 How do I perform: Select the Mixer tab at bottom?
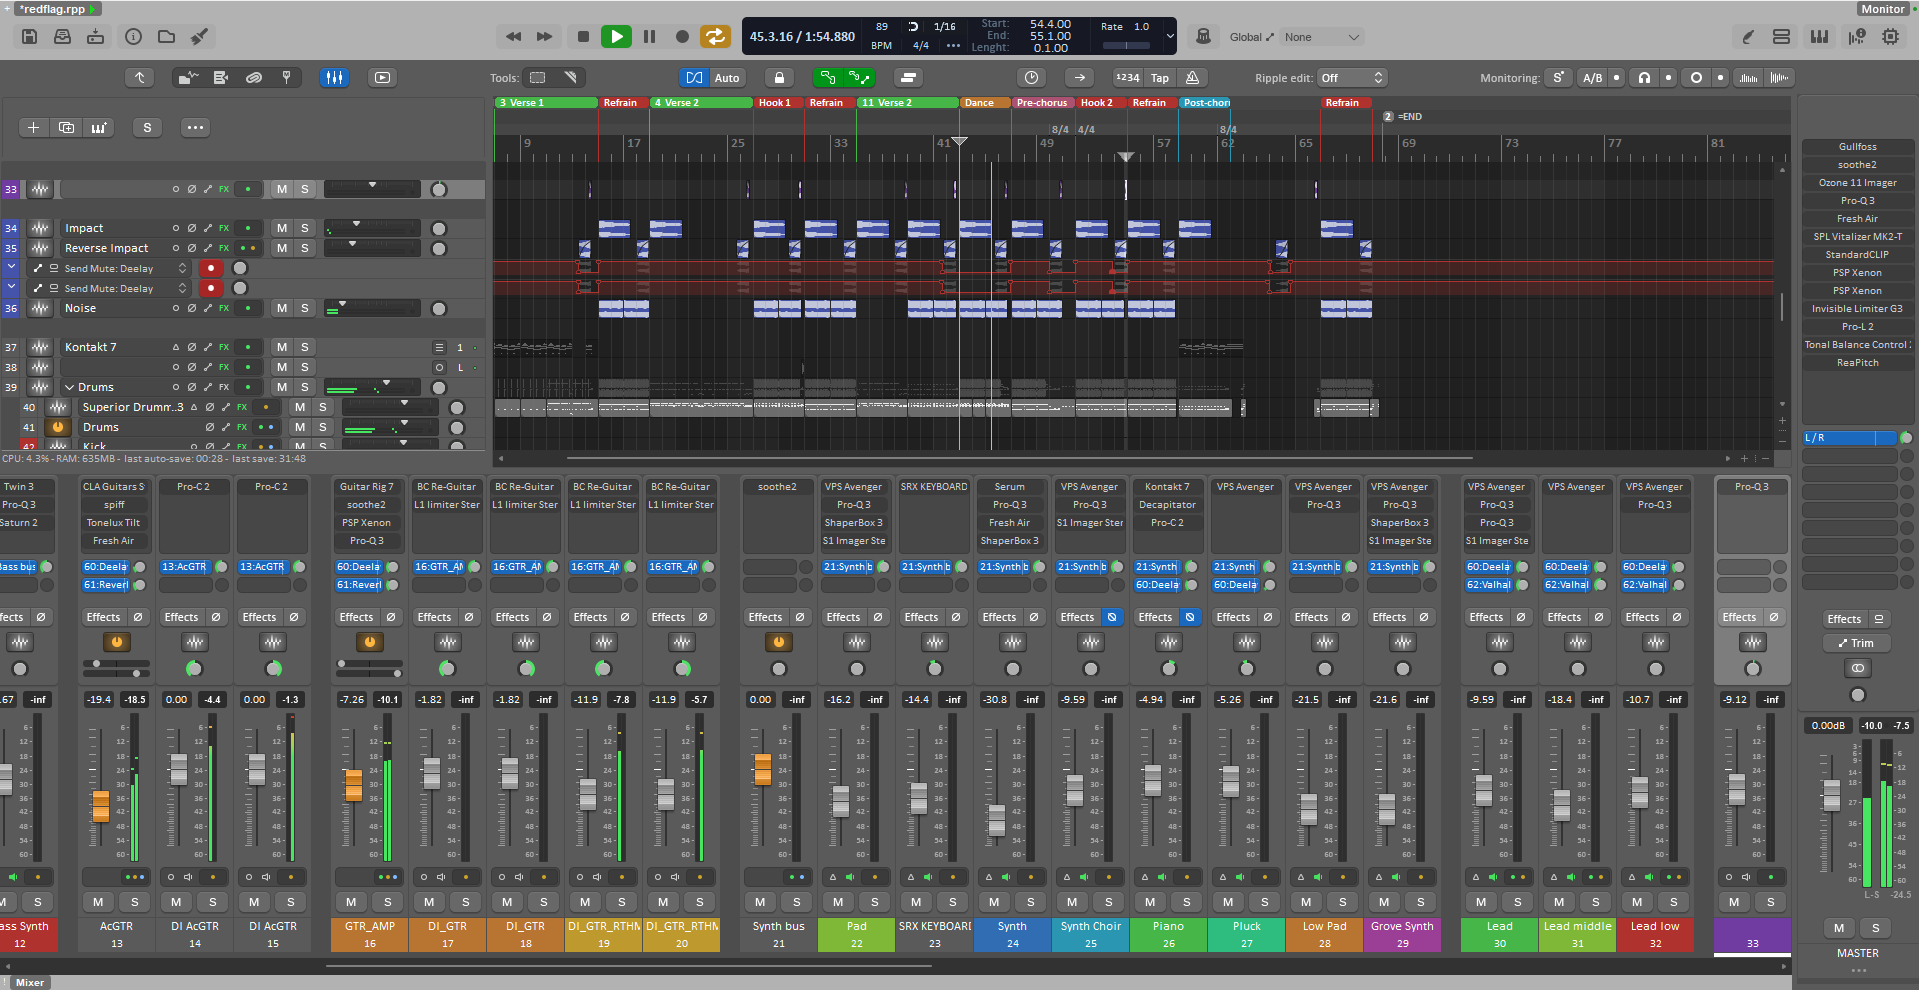coord(30,982)
